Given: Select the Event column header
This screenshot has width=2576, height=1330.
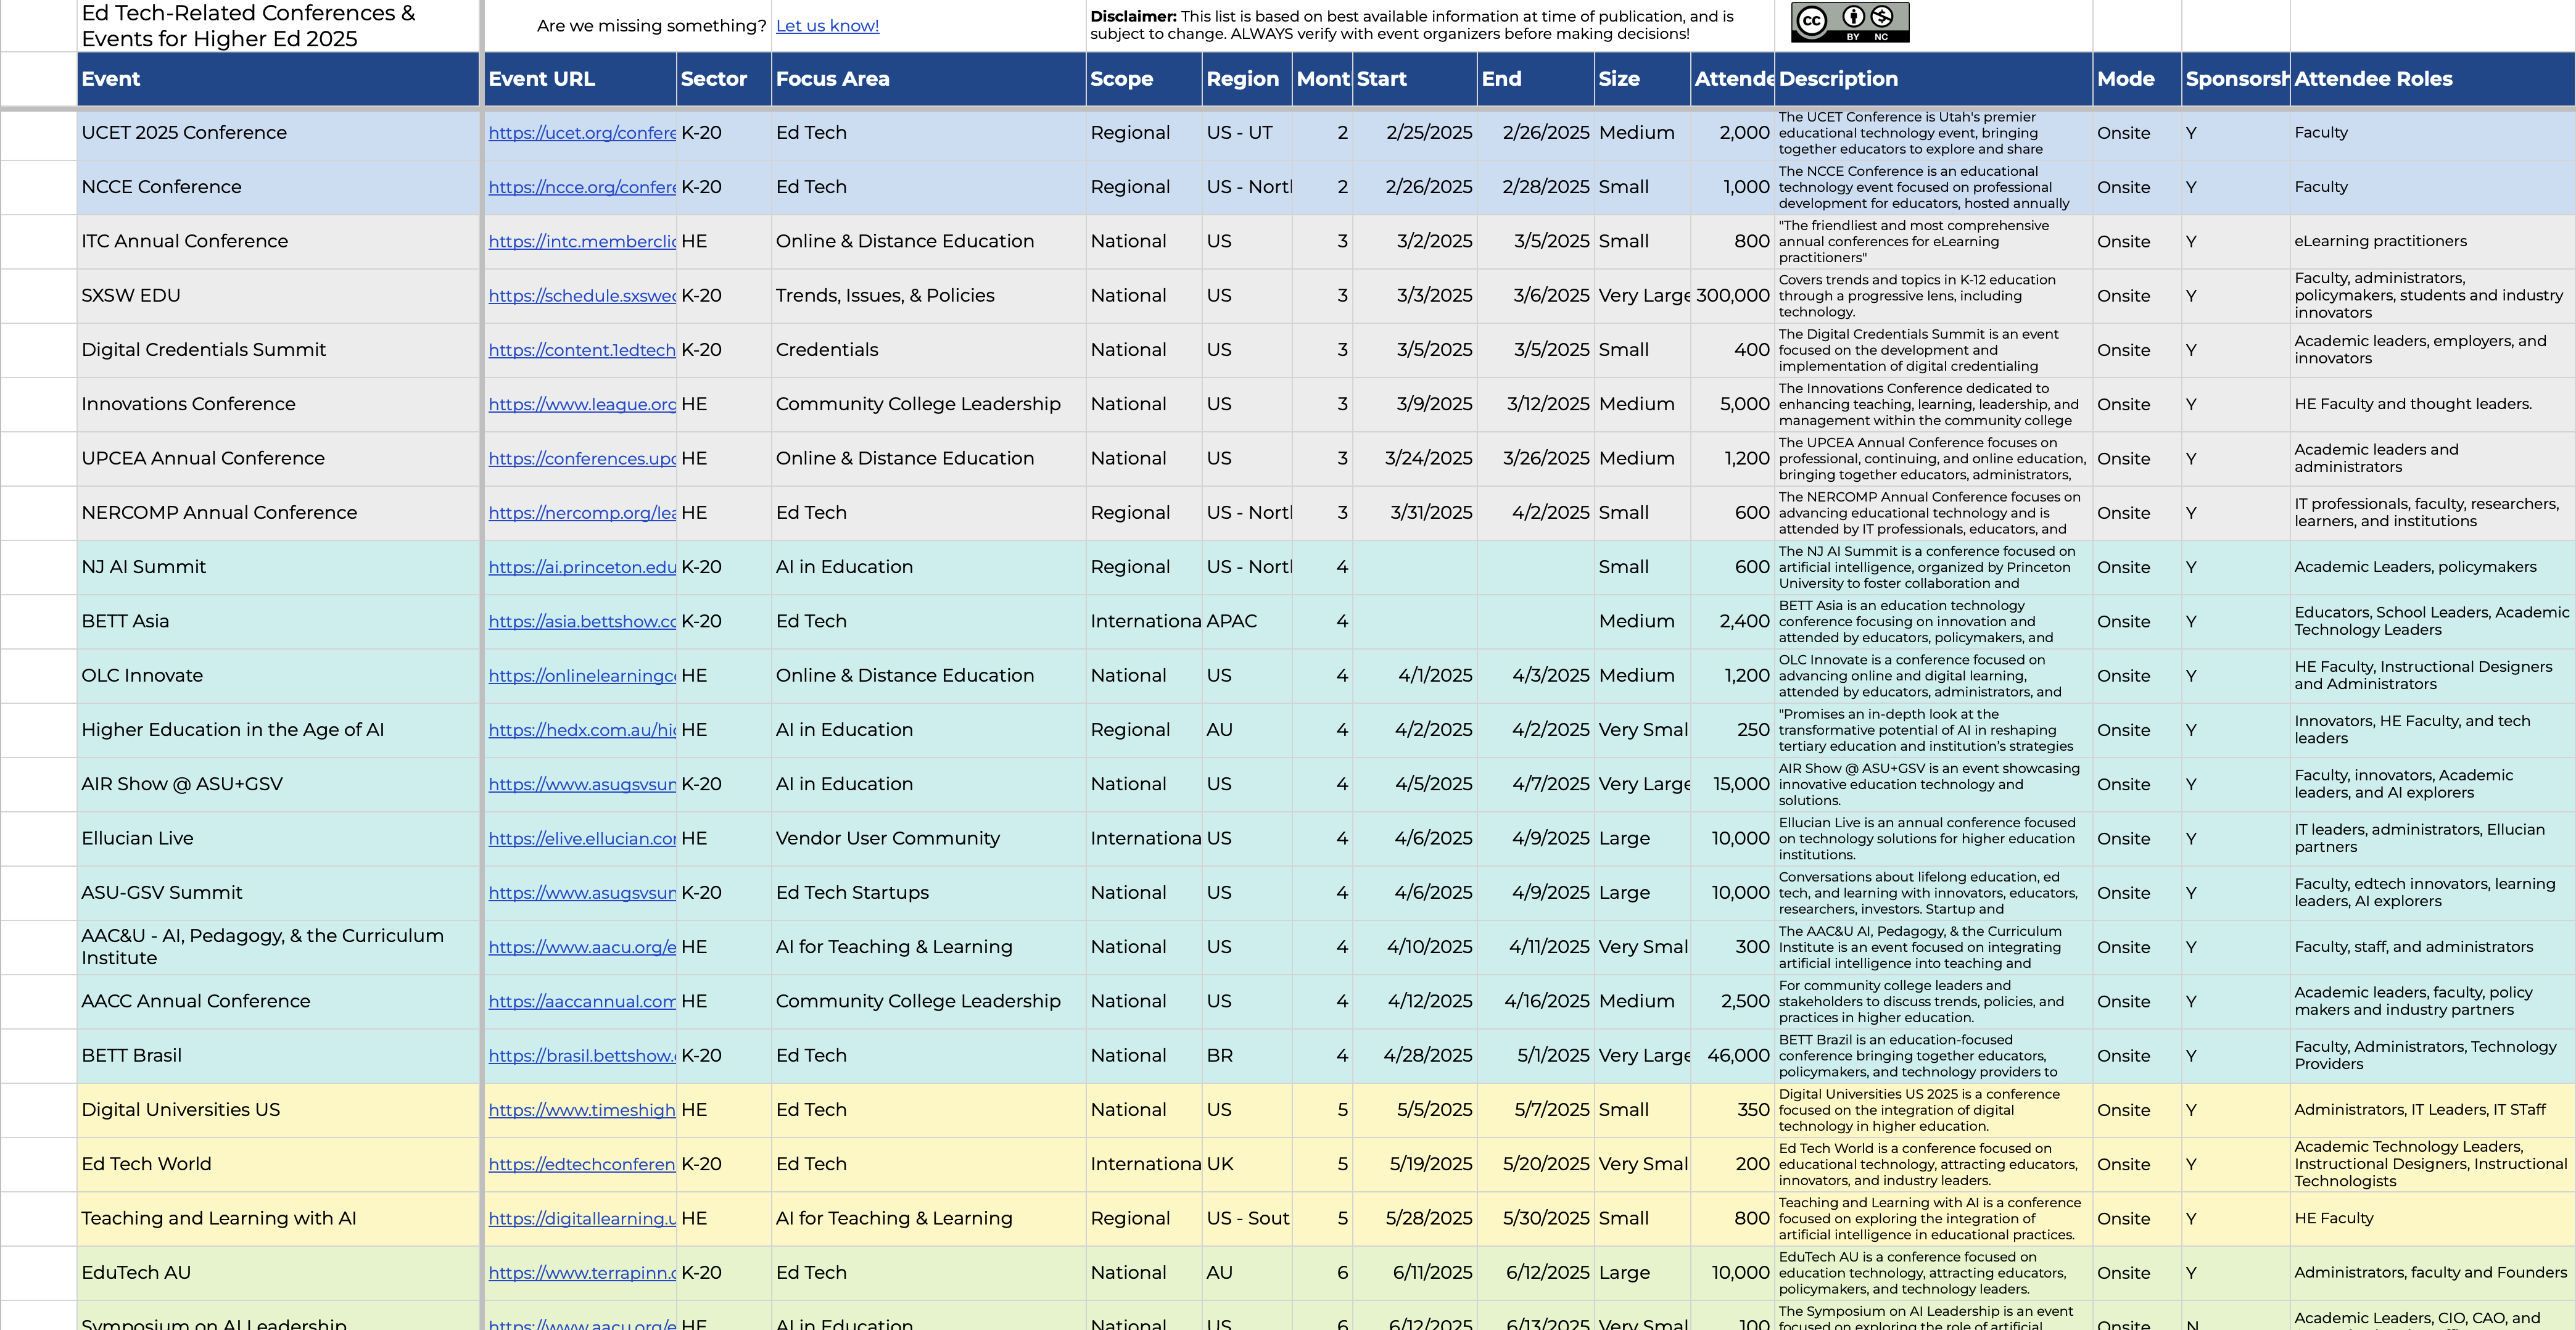Looking at the screenshot, I should [278, 79].
